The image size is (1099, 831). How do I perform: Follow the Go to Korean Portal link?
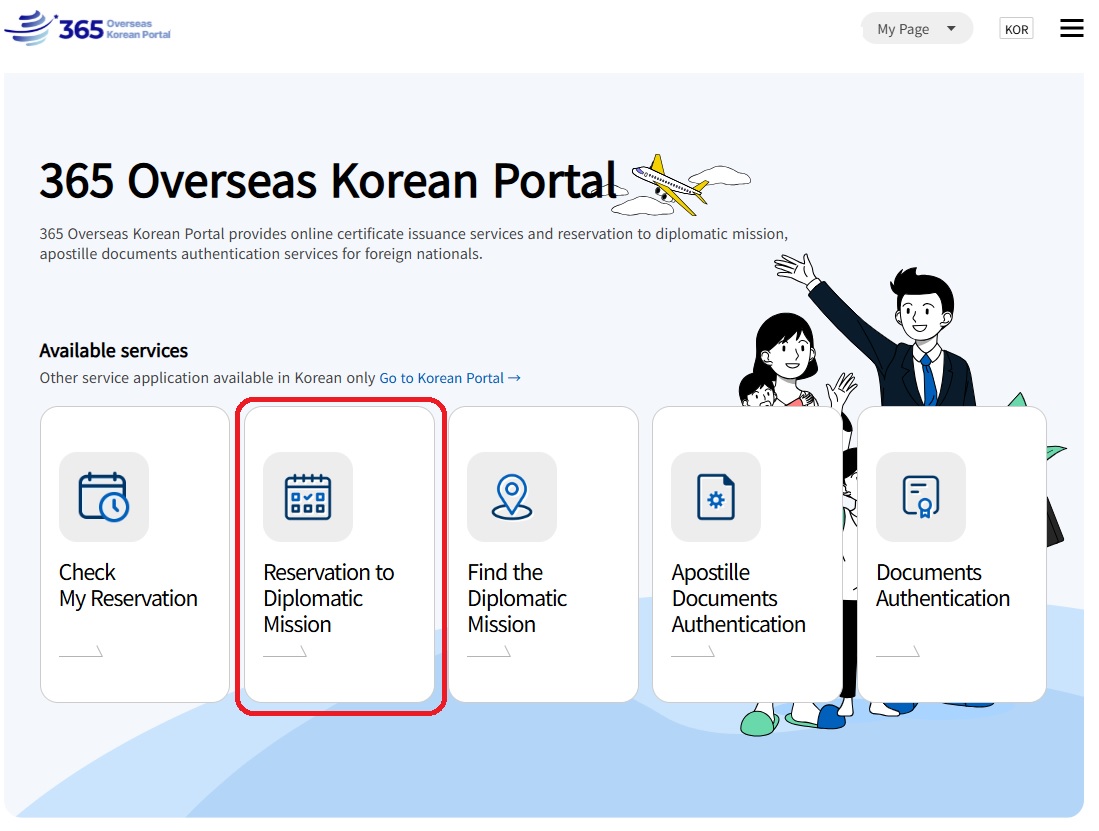coord(450,378)
